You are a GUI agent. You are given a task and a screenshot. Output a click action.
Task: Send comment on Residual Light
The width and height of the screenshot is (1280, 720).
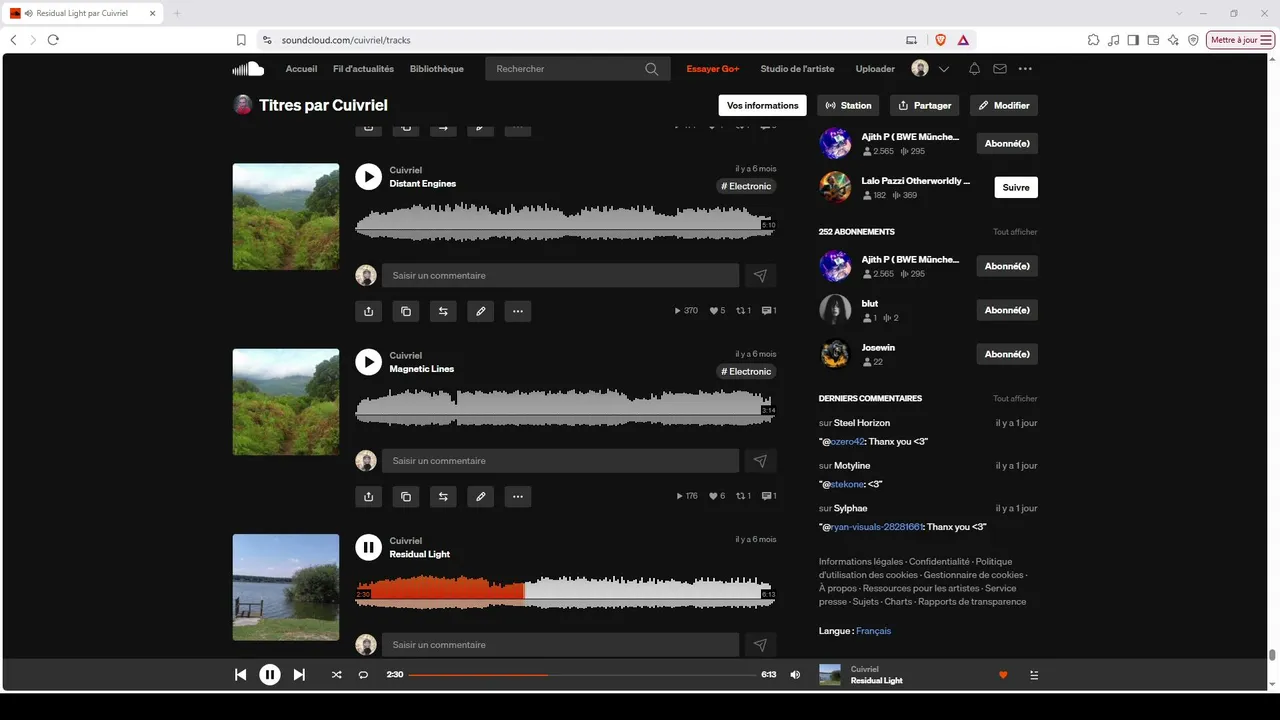pyautogui.click(x=760, y=645)
